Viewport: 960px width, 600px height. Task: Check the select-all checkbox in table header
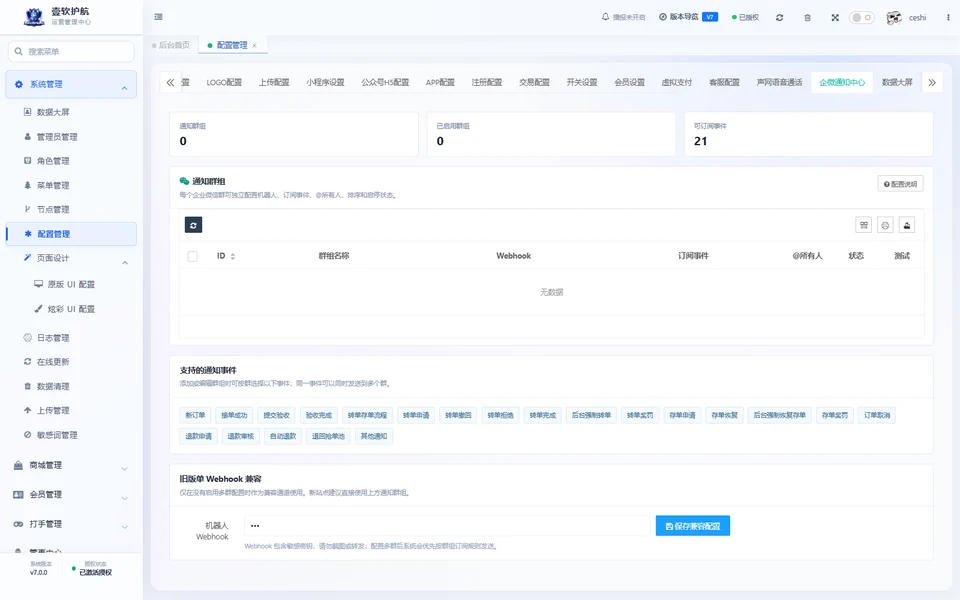pyautogui.click(x=193, y=257)
